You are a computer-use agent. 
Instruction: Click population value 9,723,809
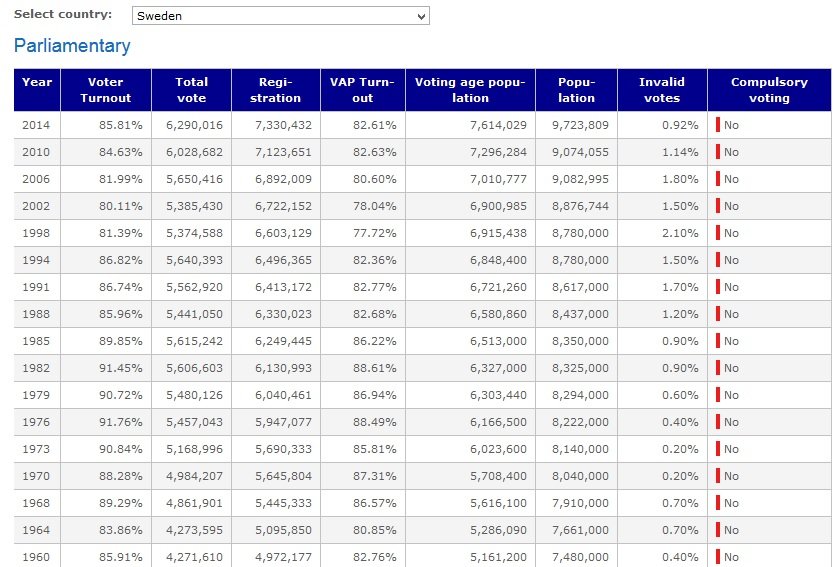580,125
